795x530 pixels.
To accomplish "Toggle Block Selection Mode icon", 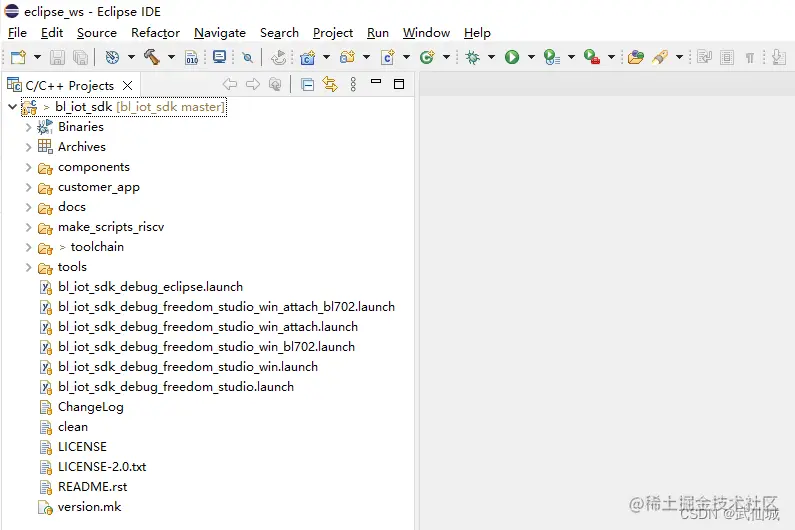I will (727, 57).
